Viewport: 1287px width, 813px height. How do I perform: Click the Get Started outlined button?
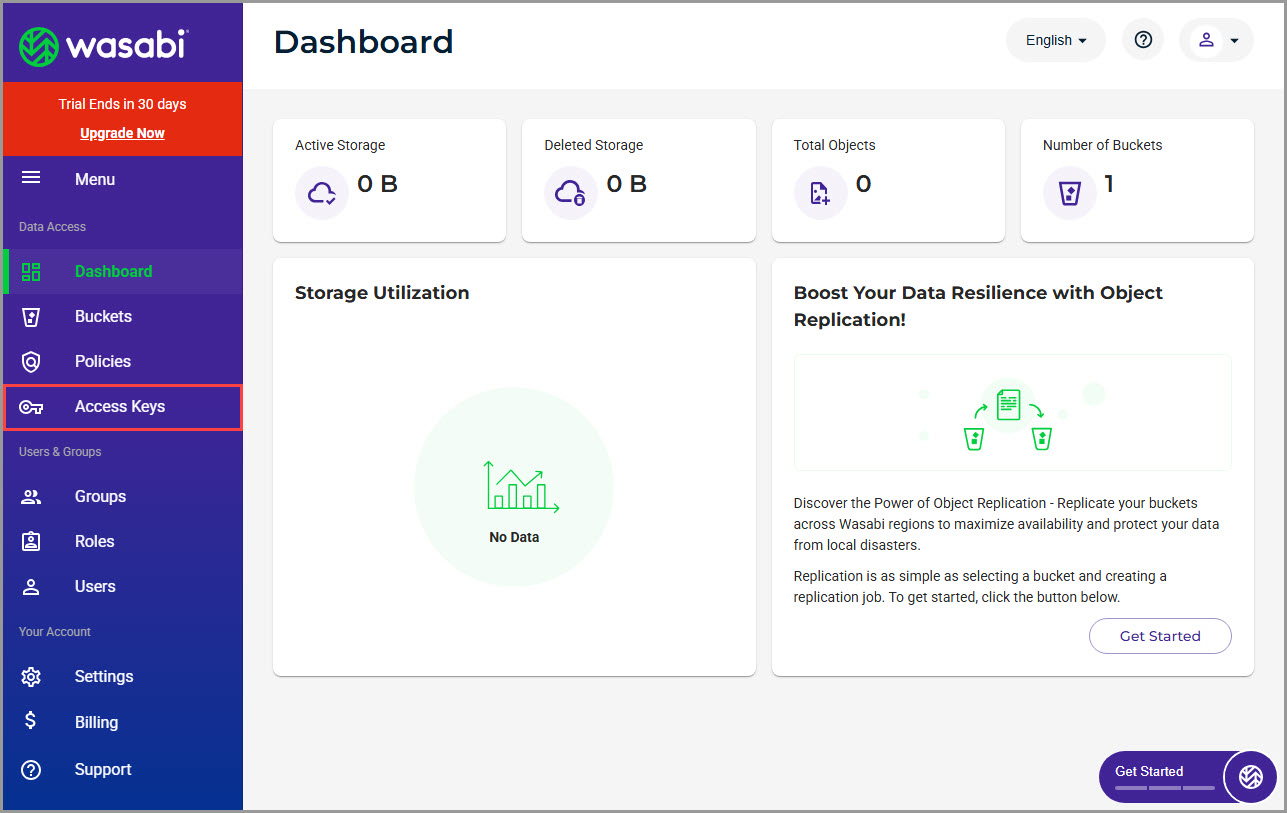(x=1160, y=636)
